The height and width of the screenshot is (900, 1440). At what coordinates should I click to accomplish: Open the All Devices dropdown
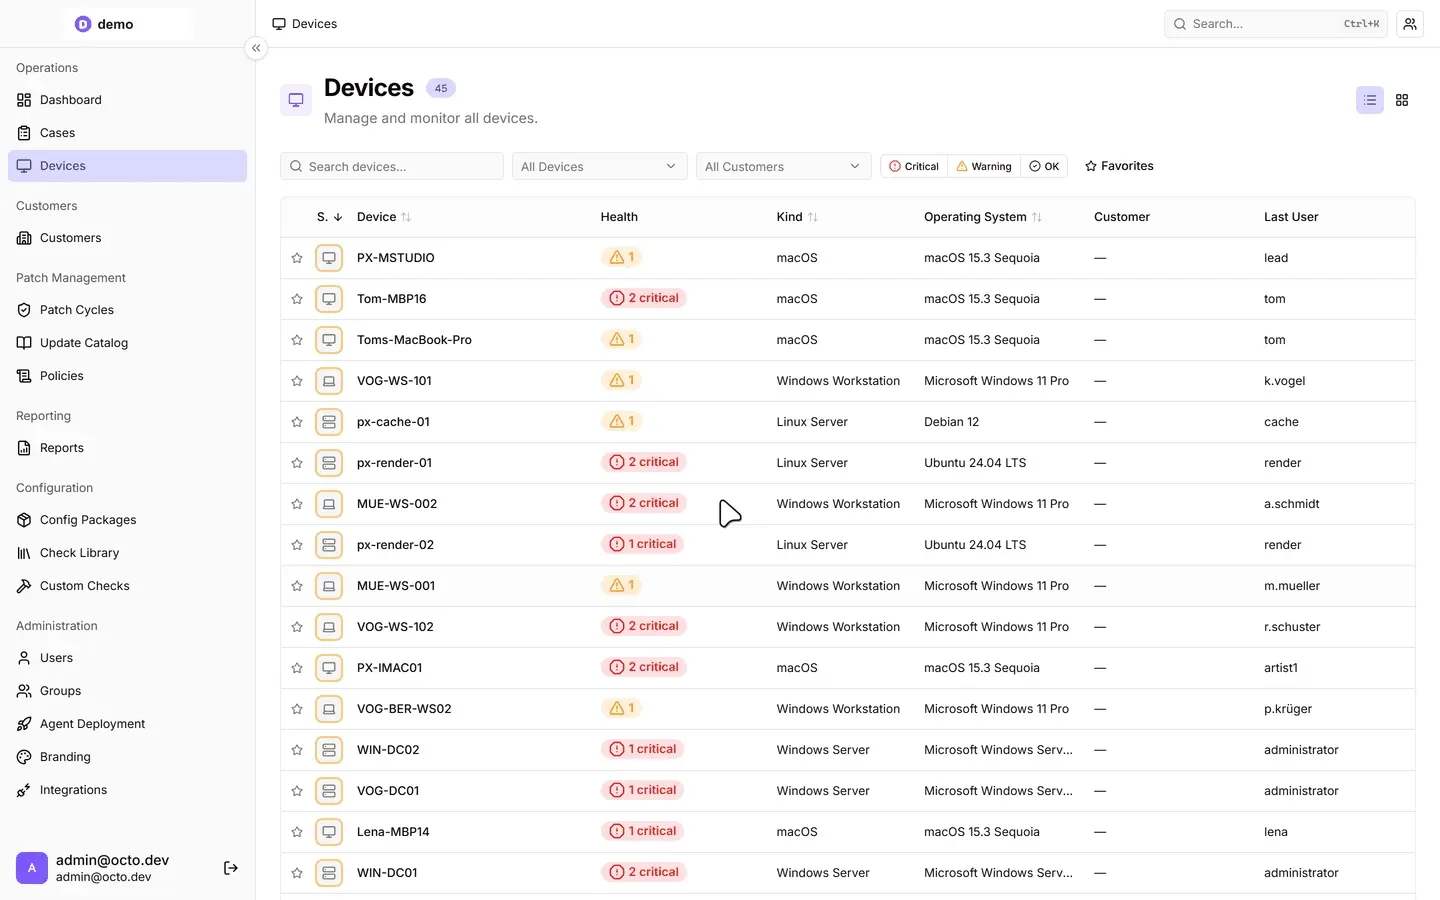(600, 166)
